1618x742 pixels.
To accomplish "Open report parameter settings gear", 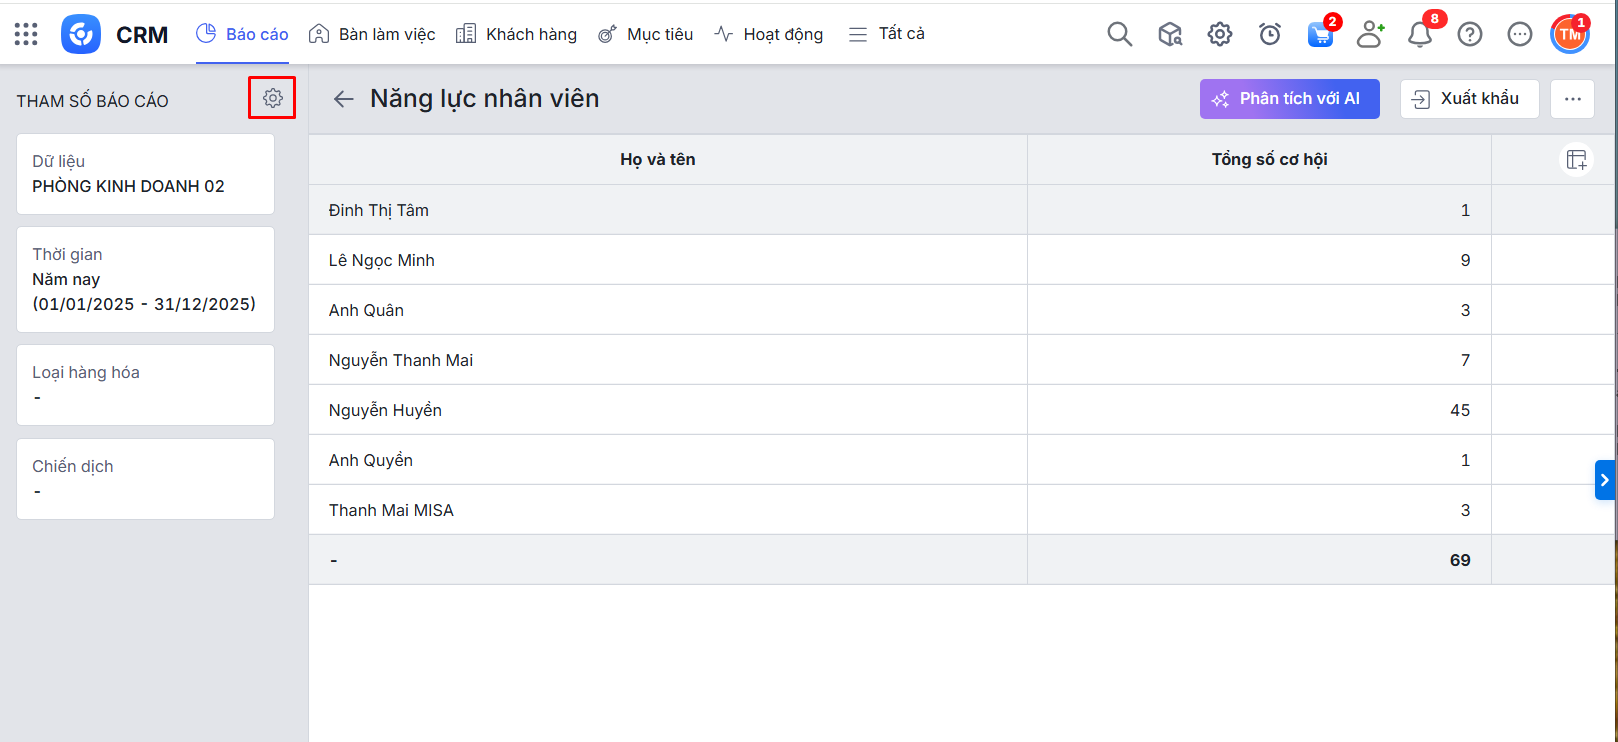I will pos(272,98).
